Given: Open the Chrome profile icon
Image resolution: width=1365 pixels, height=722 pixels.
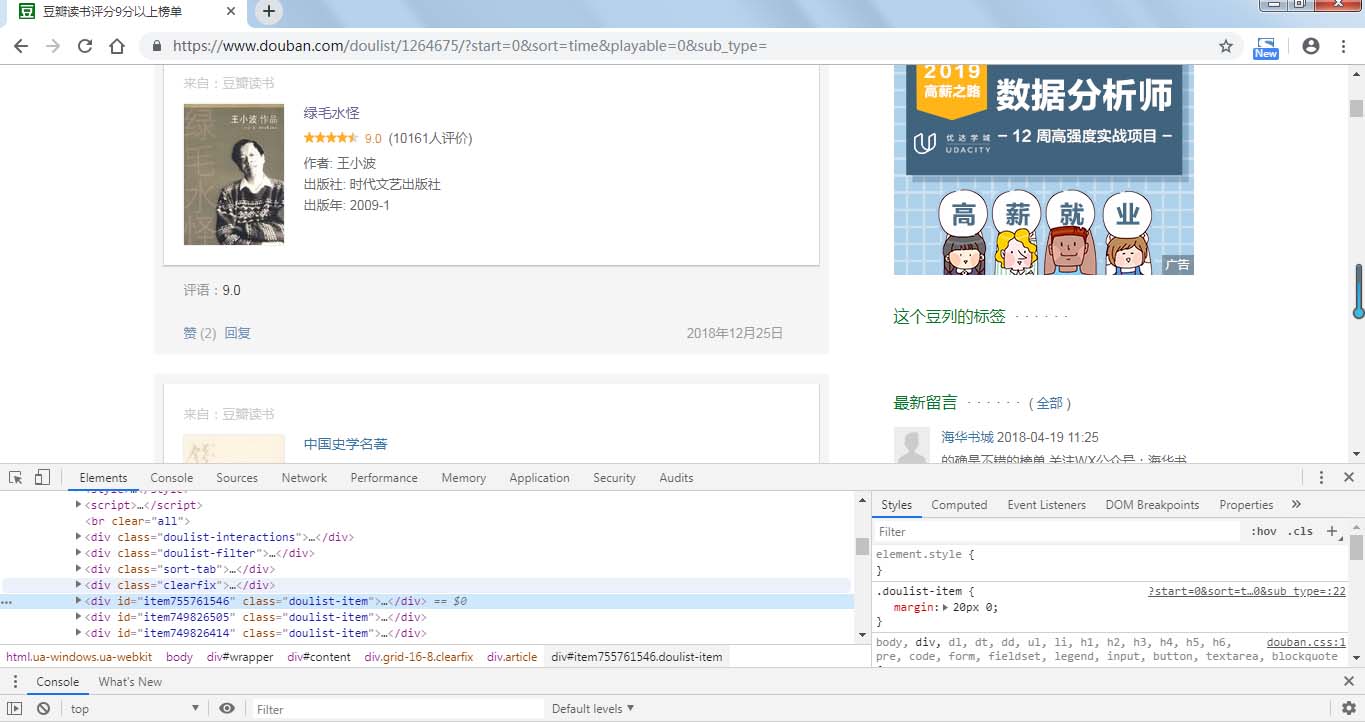Looking at the screenshot, I should tap(1310, 45).
